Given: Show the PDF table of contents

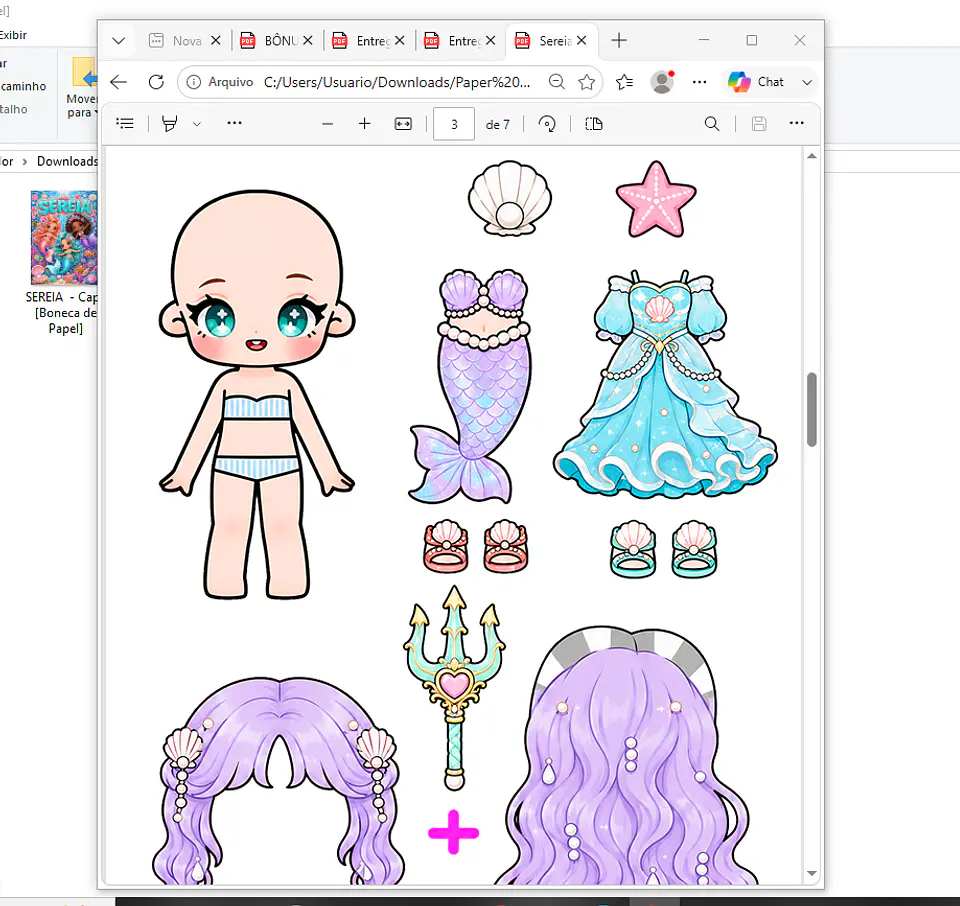Looking at the screenshot, I should (125, 124).
